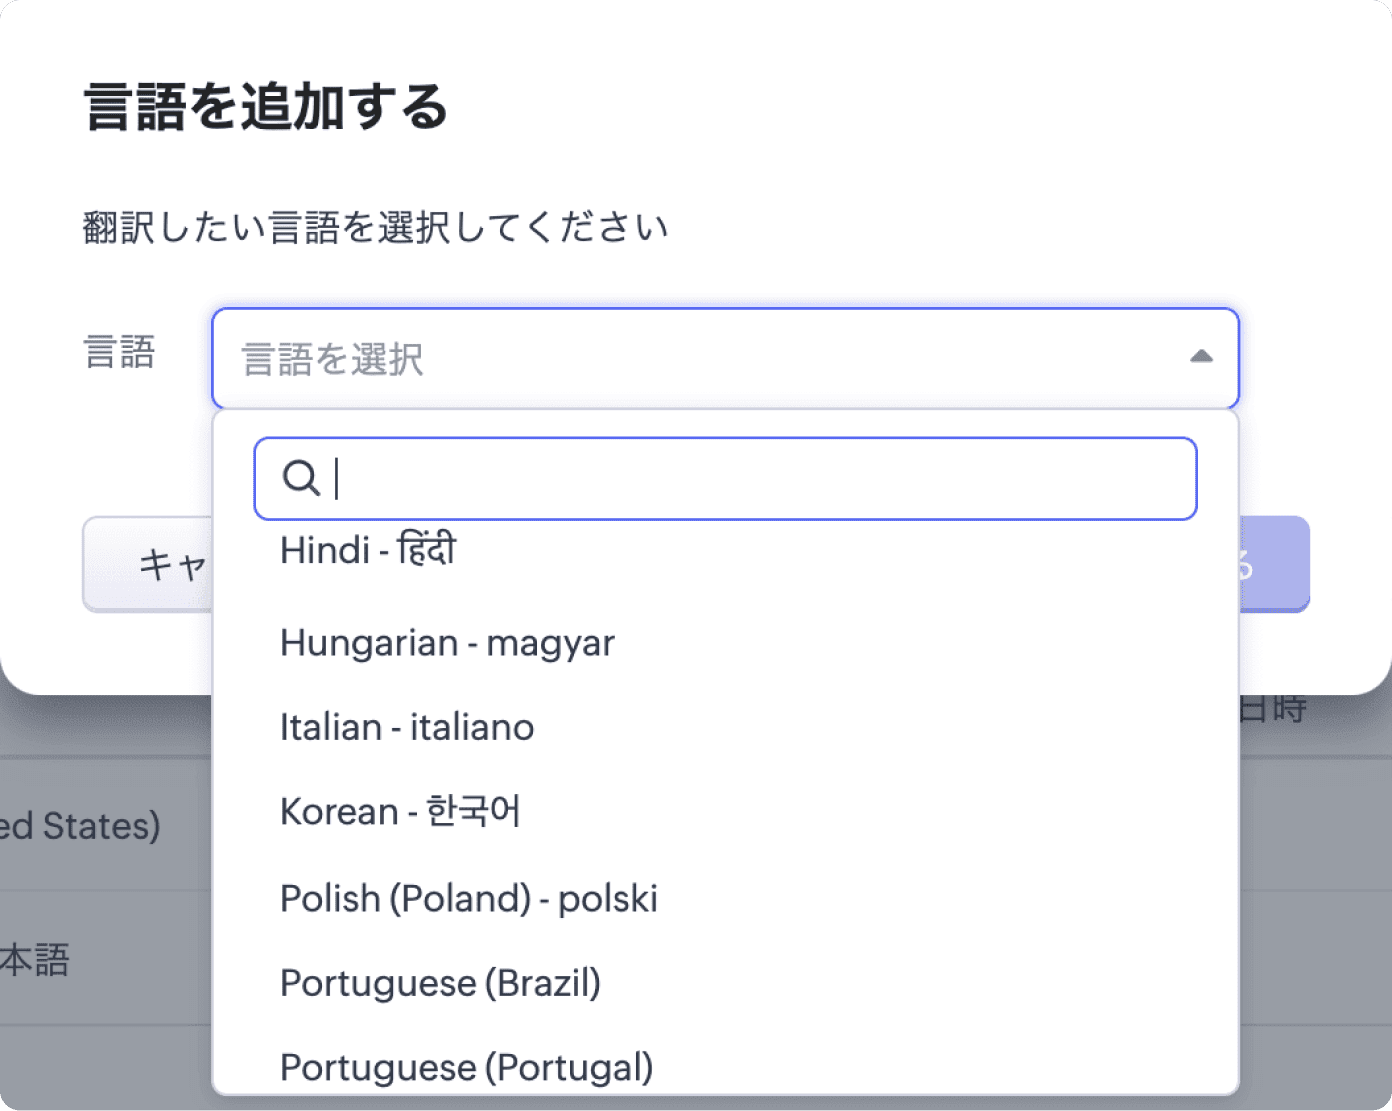Image resolution: width=1392 pixels, height=1111 pixels.
Task: Click the 言語を追加する dialog title
Action: pyautogui.click(x=266, y=109)
